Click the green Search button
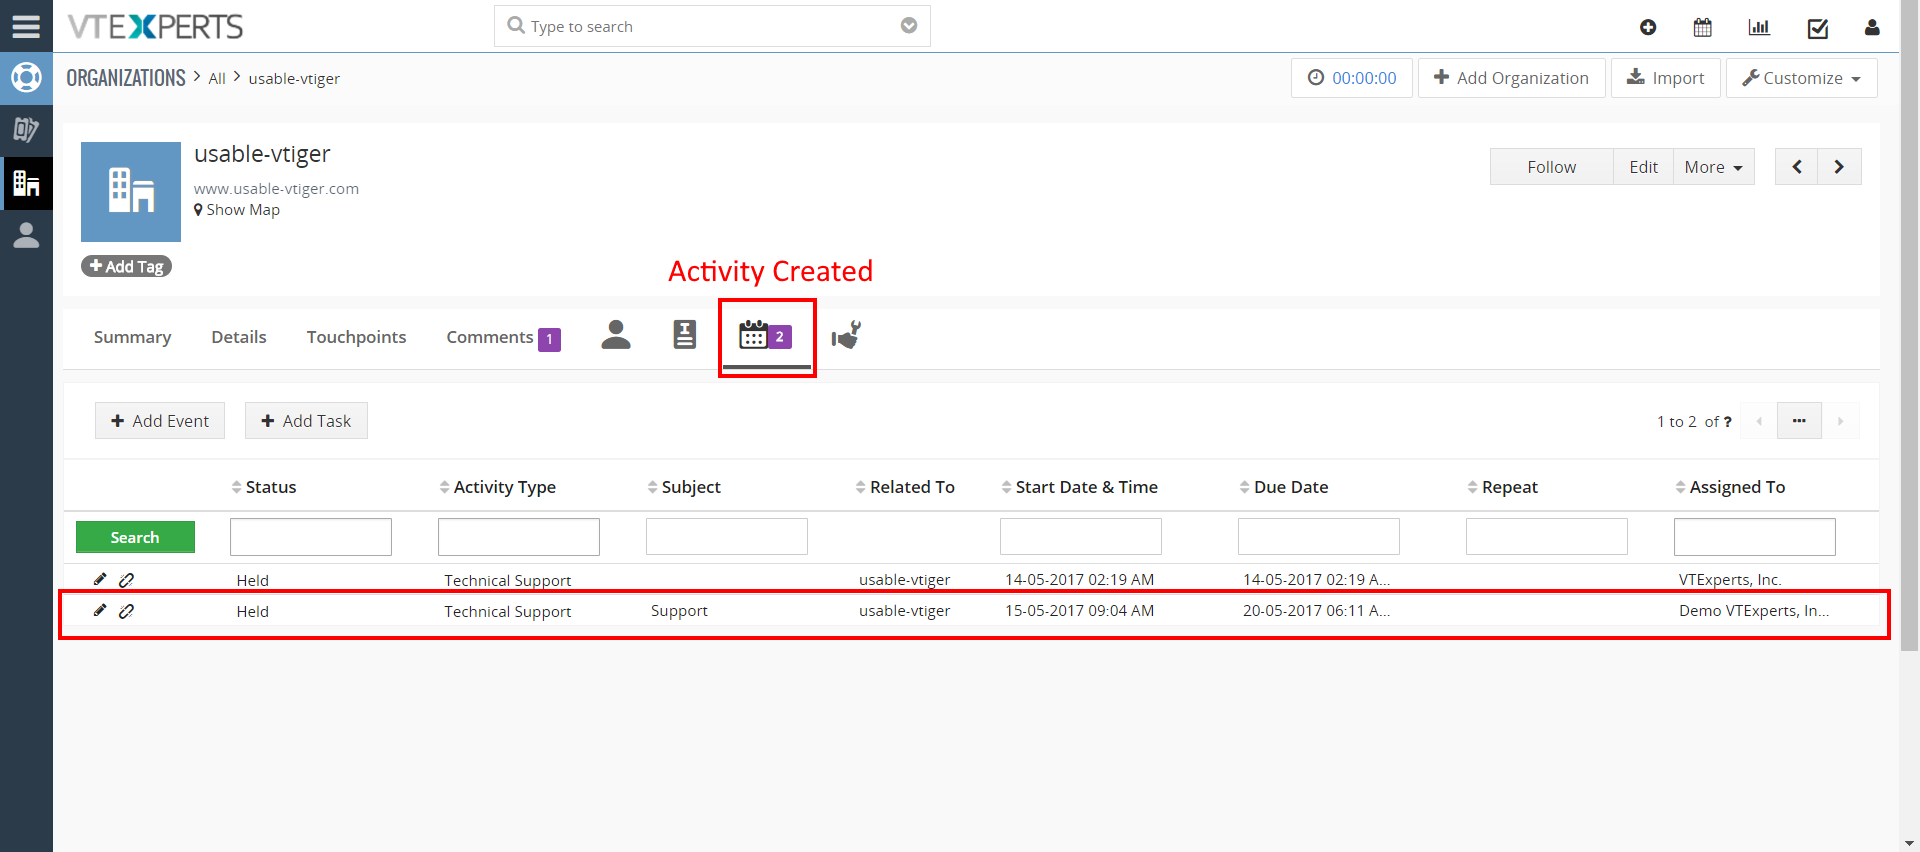This screenshot has height=852, width=1920. [135, 537]
